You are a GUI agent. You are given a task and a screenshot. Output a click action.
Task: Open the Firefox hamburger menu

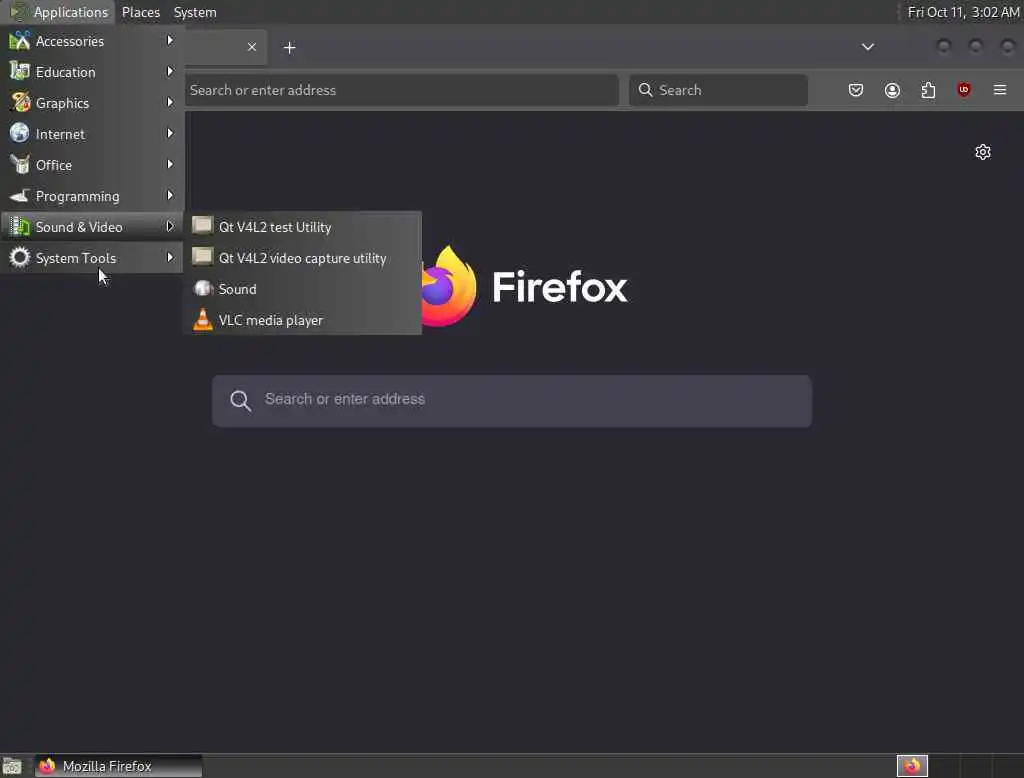pos(1000,90)
